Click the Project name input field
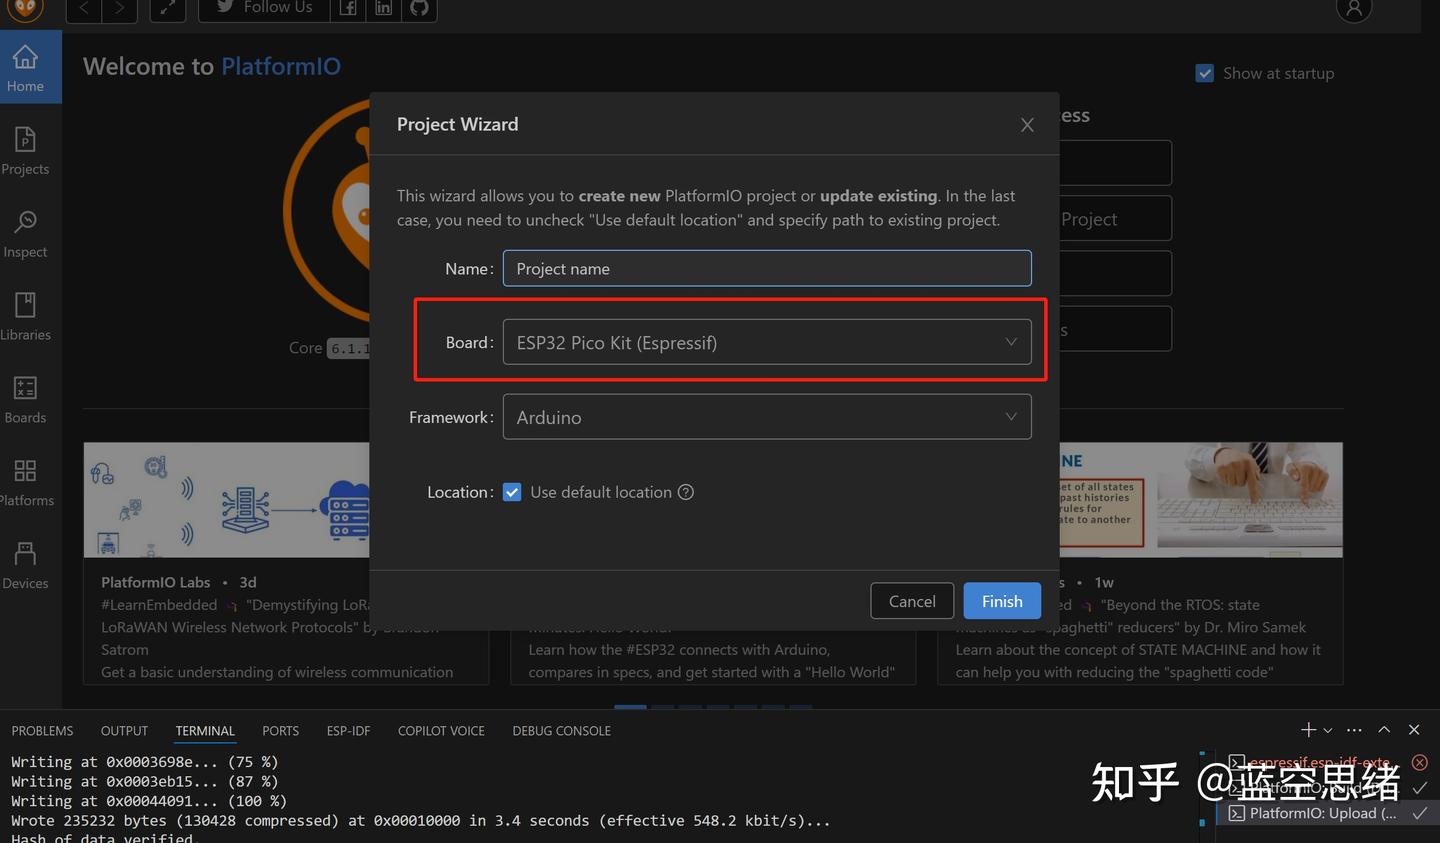1440x843 pixels. pos(767,268)
